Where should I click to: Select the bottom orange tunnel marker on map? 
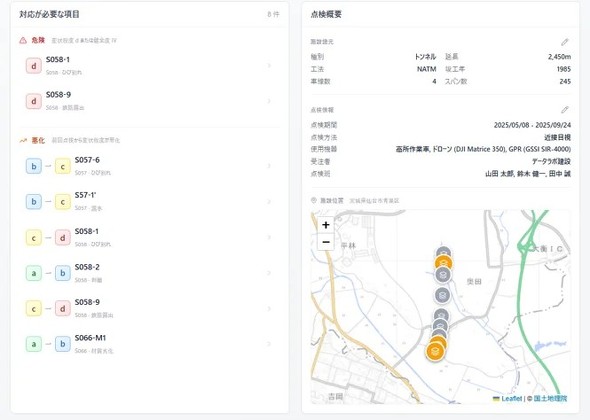[435, 352]
